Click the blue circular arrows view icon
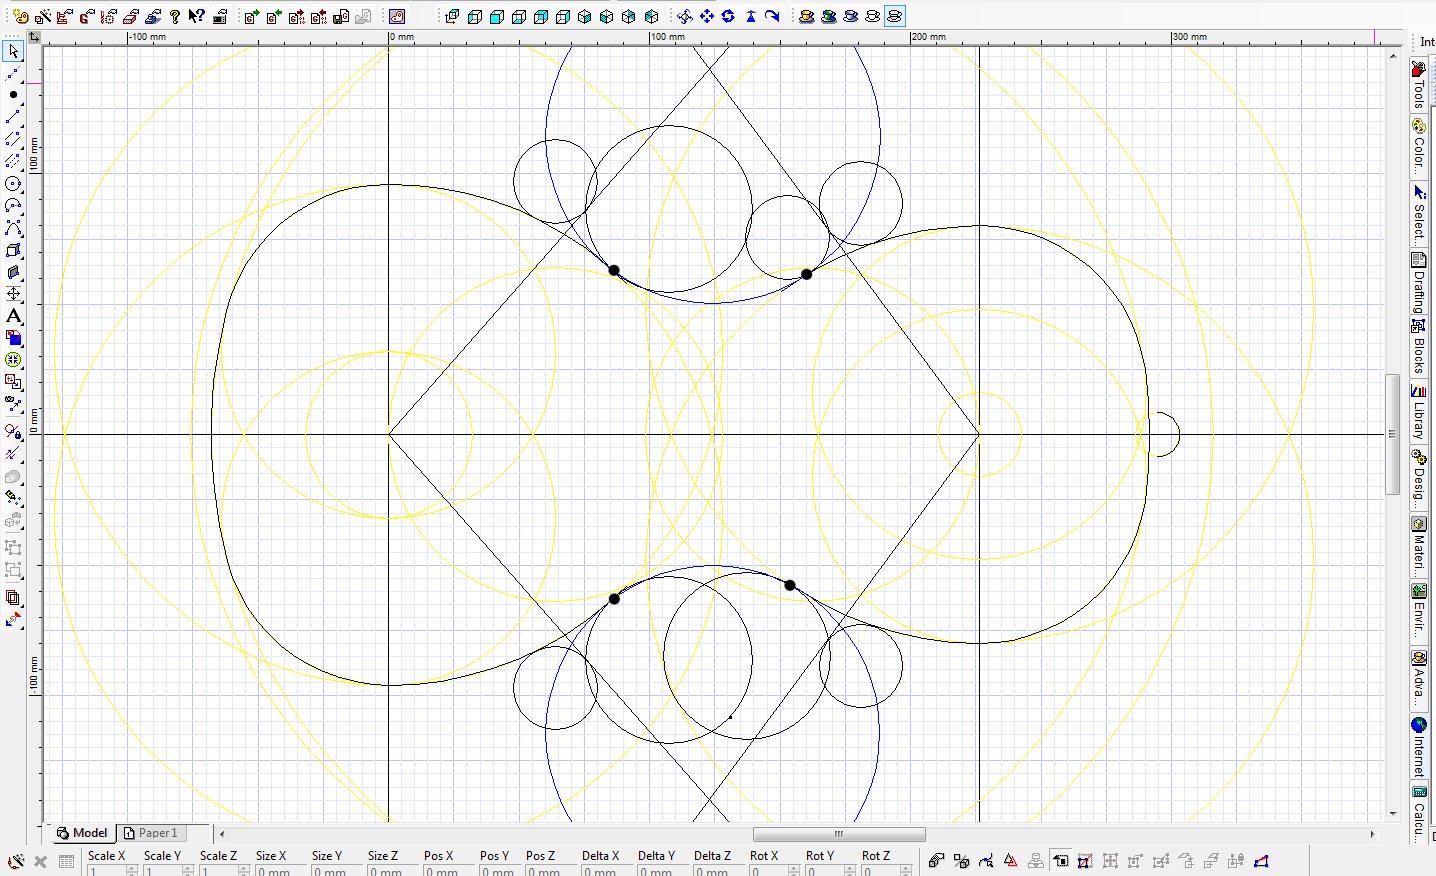This screenshot has height=876, width=1436. point(728,16)
